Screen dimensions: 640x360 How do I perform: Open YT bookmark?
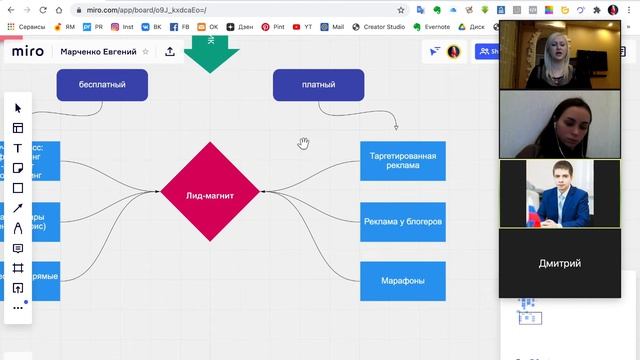pos(302,27)
